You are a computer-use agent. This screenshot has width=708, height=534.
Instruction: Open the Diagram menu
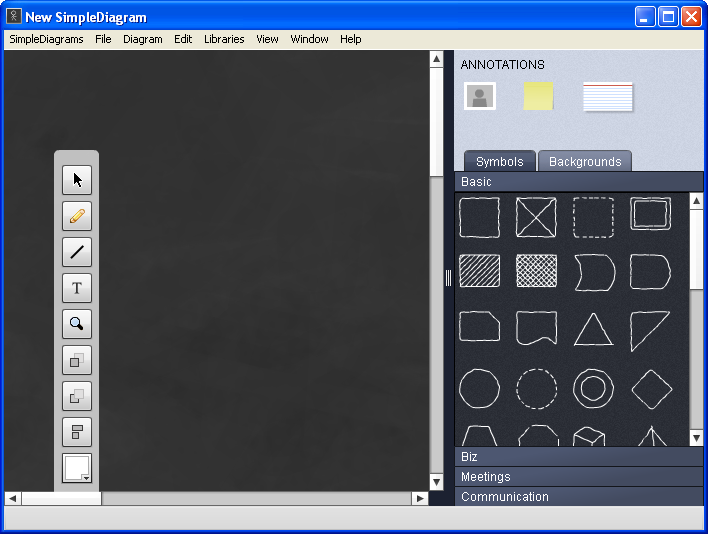tap(143, 39)
